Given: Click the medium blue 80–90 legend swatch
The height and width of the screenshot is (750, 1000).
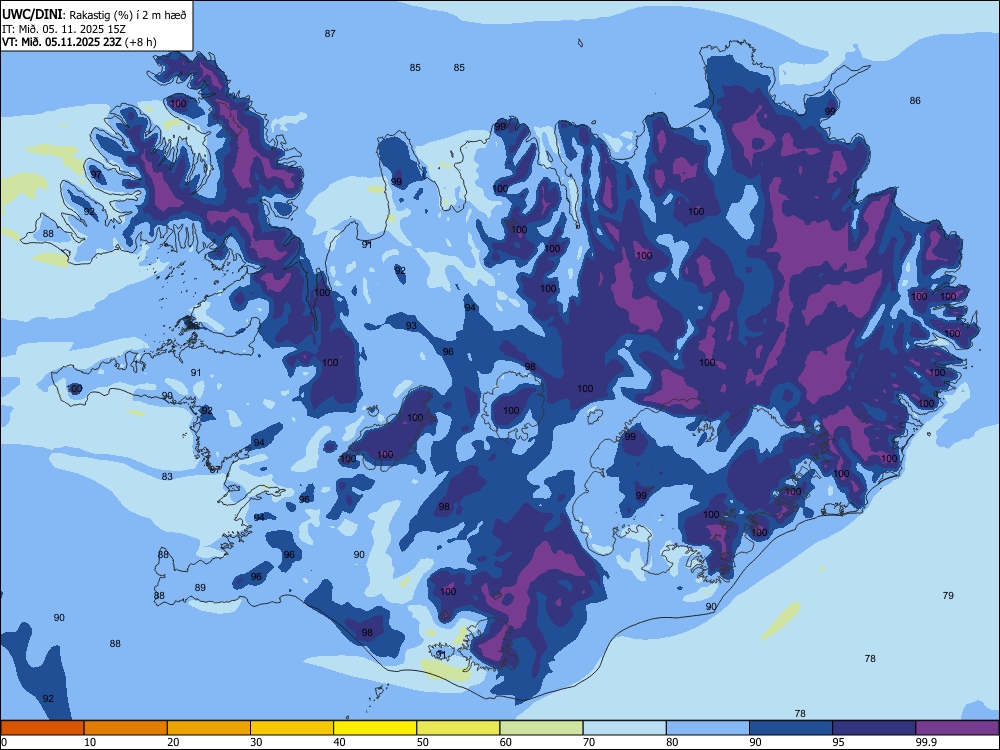Looking at the screenshot, I should (x=708, y=728).
